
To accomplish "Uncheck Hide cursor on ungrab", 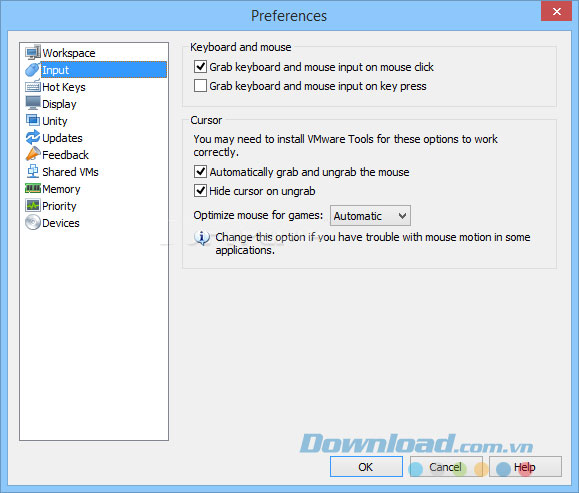I will click(200, 191).
